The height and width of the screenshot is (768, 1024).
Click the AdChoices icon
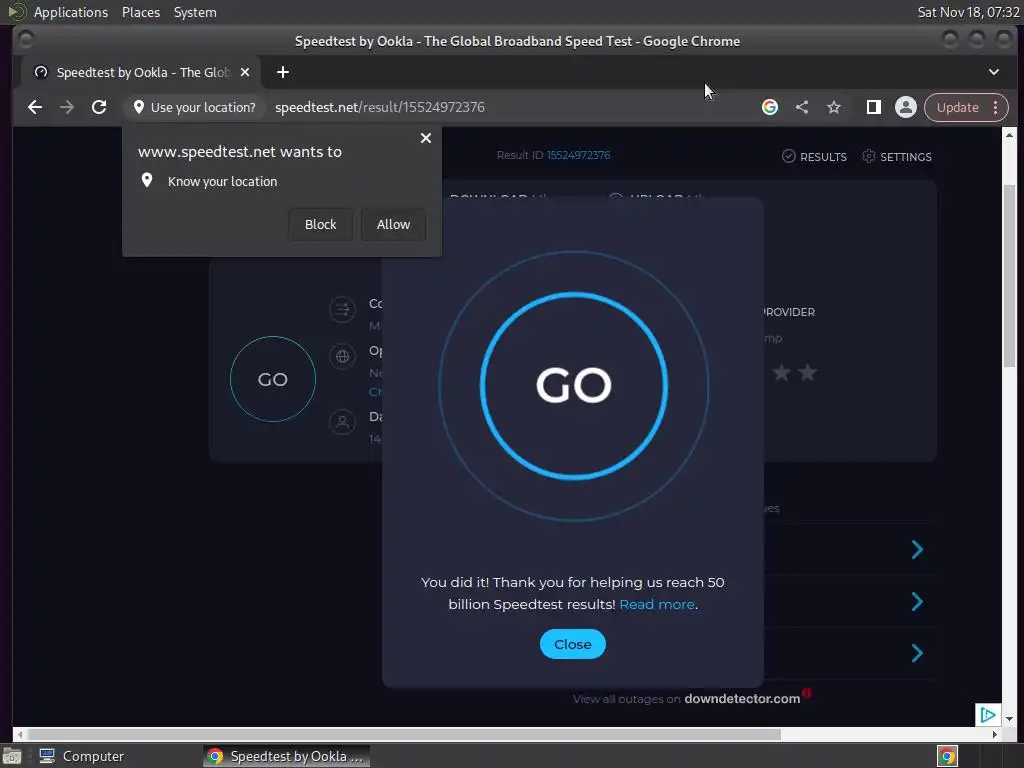click(987, 714)
